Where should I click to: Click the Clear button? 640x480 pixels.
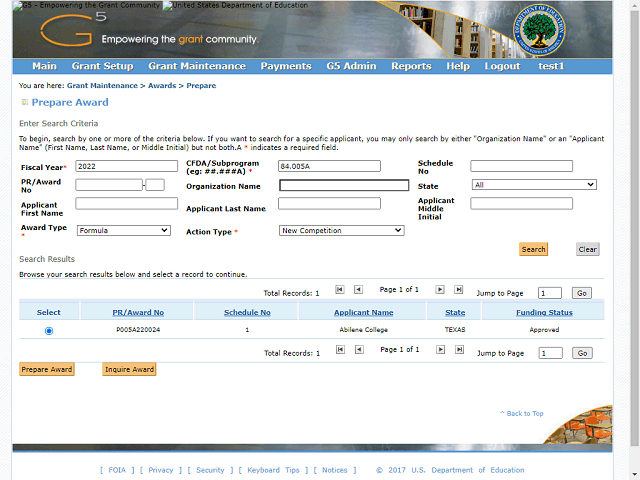(588, 249)
